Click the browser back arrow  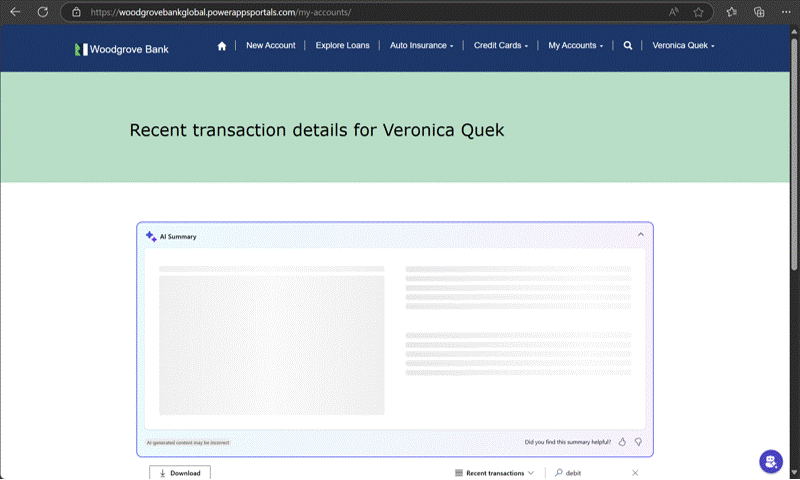click(x=14, y=12)
